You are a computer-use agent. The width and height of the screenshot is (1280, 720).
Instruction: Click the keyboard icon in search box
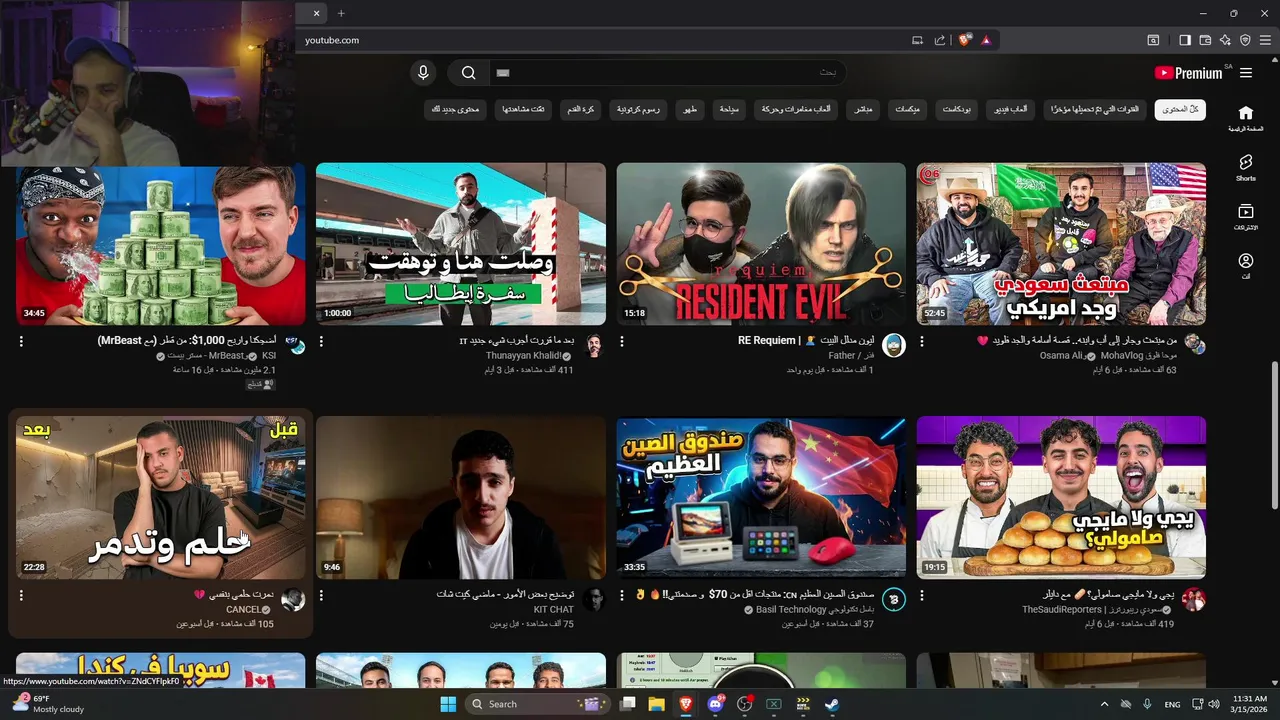(503, 73)
